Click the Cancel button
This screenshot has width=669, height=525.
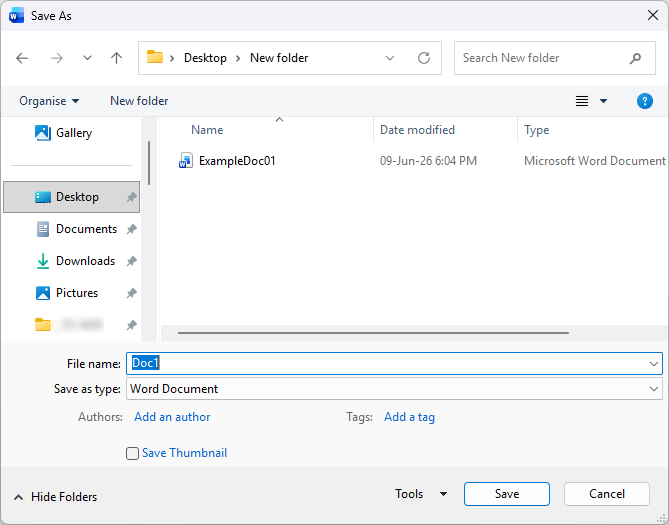tap(607, 494)
